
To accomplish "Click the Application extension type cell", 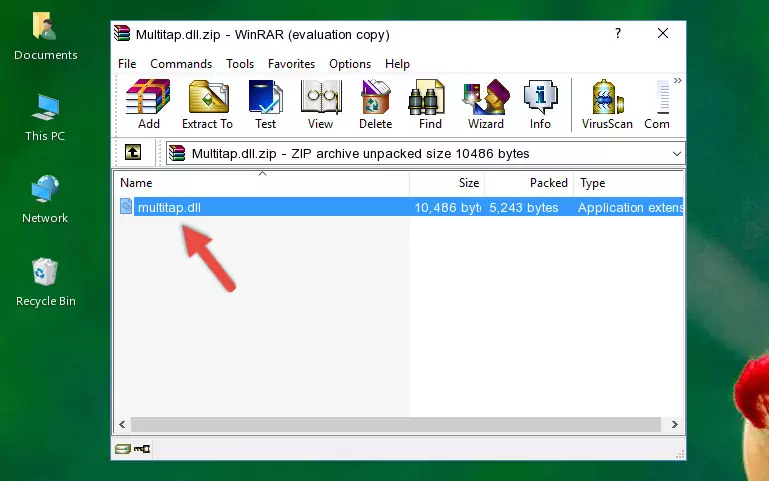I will (x=630, y=207).
